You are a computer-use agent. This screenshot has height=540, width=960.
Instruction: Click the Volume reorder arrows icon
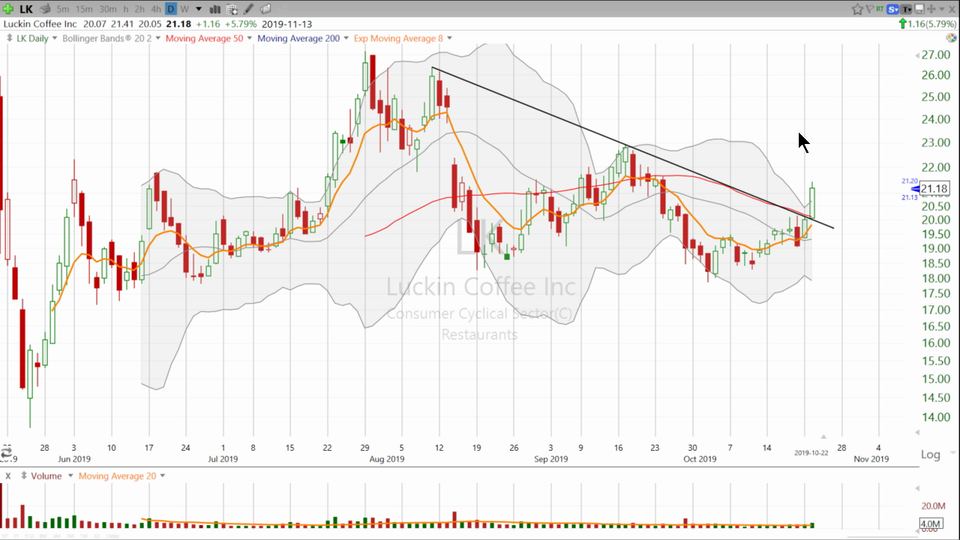coord(23,476)
